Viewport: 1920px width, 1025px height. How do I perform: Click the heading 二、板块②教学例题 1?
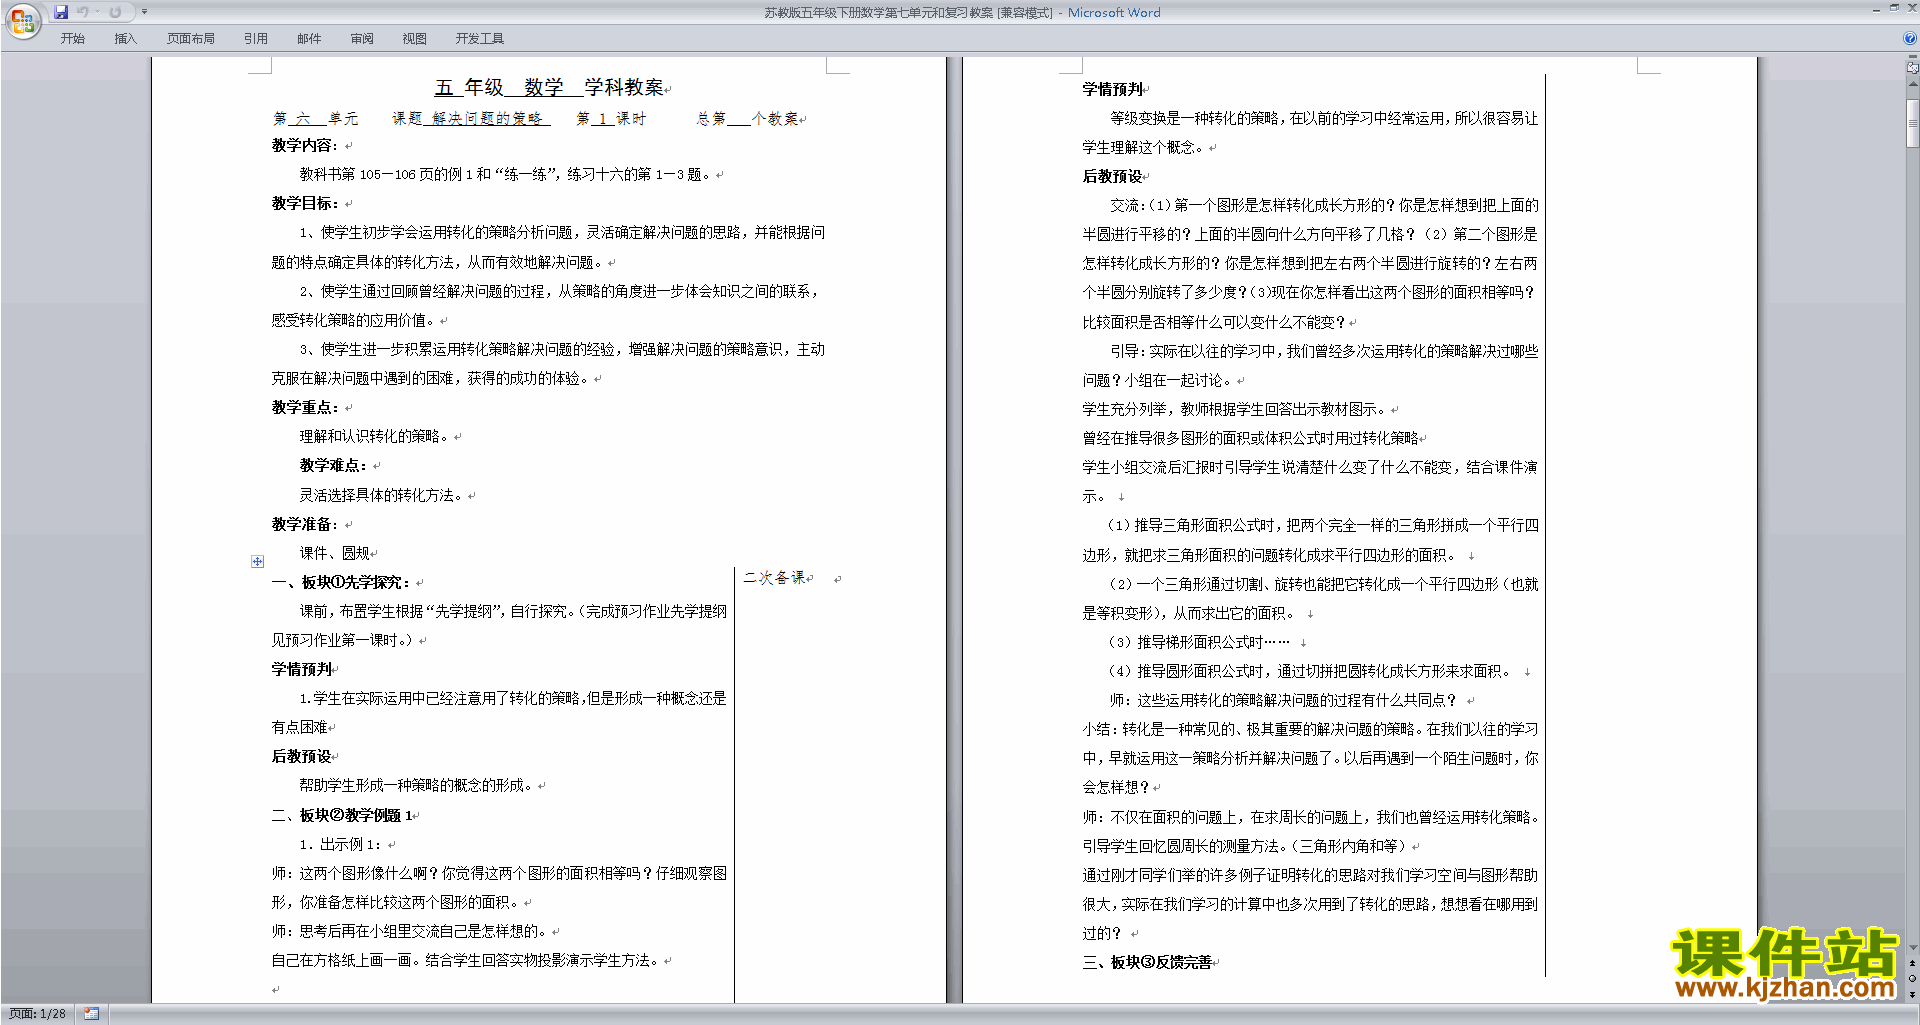[x=341, y=815]
